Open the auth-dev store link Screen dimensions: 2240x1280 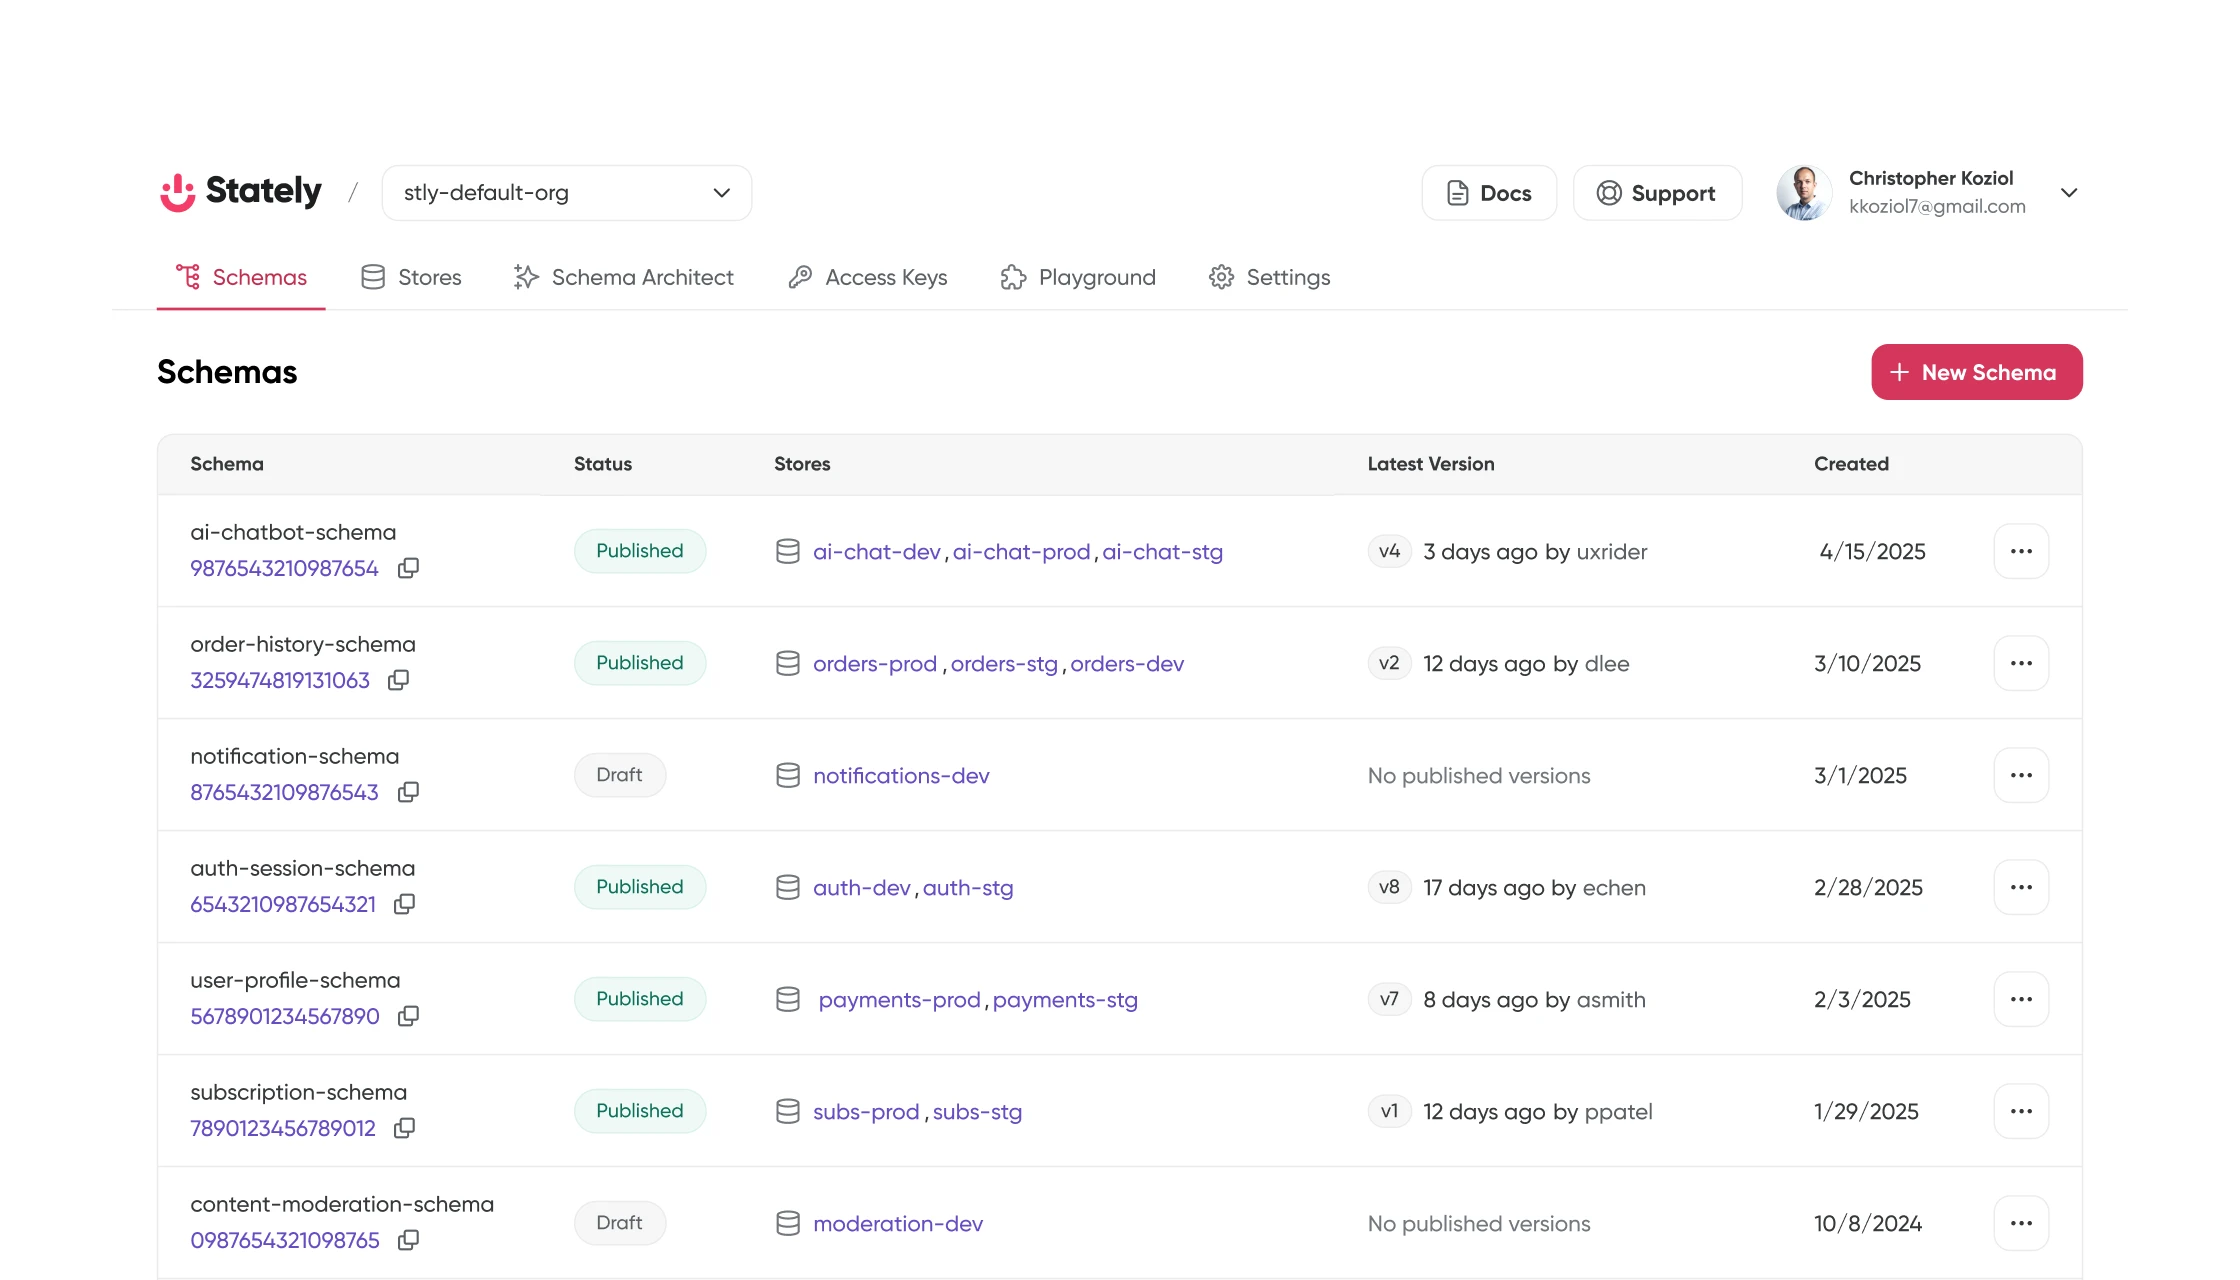click(x=862, y=888)
